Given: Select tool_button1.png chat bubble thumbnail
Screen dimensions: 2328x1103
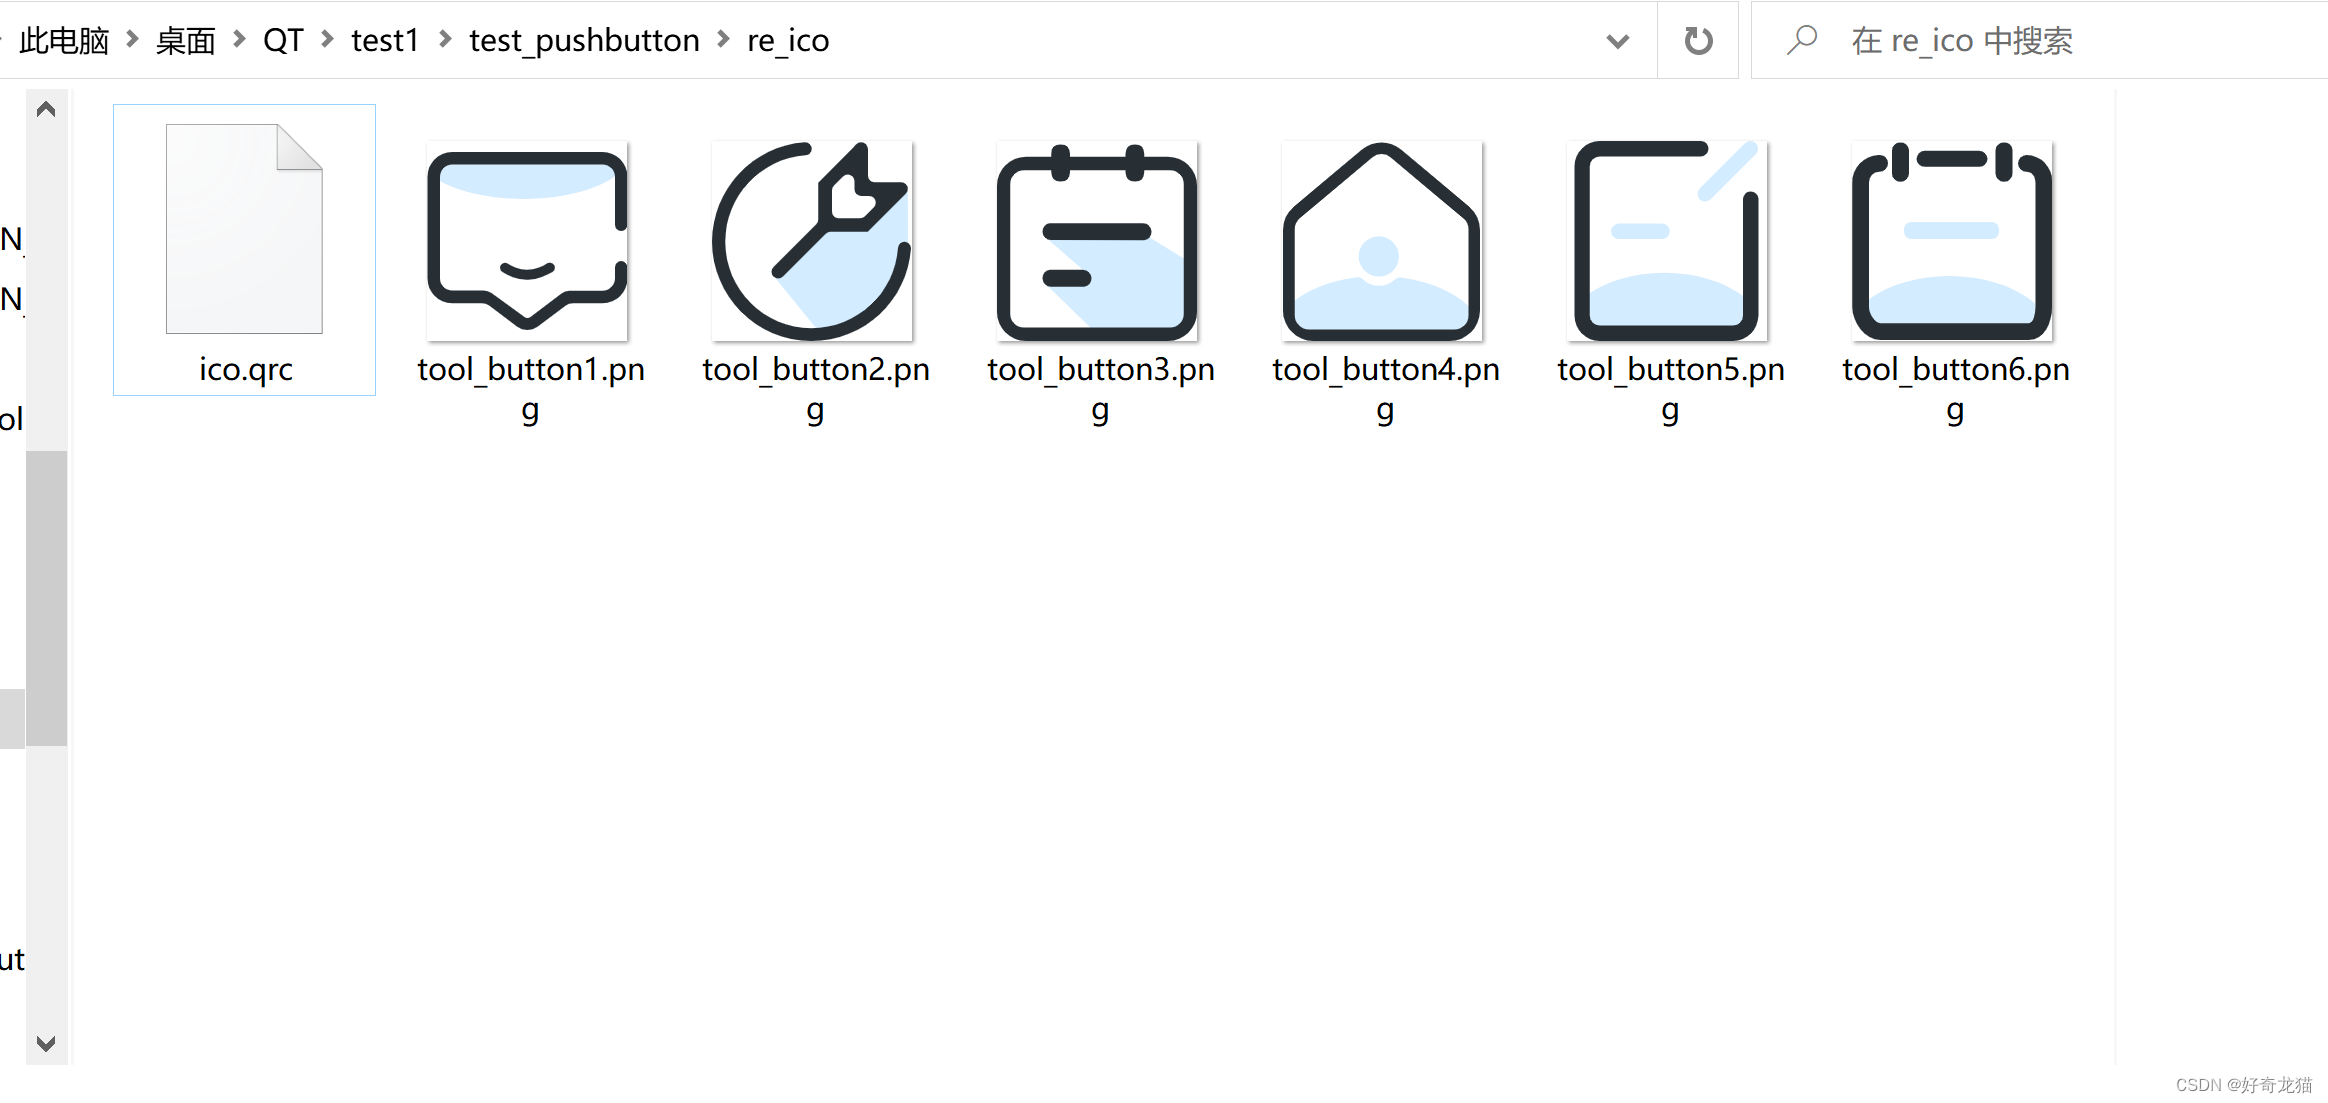Looking at the screenshot, I should coord(528,240).
